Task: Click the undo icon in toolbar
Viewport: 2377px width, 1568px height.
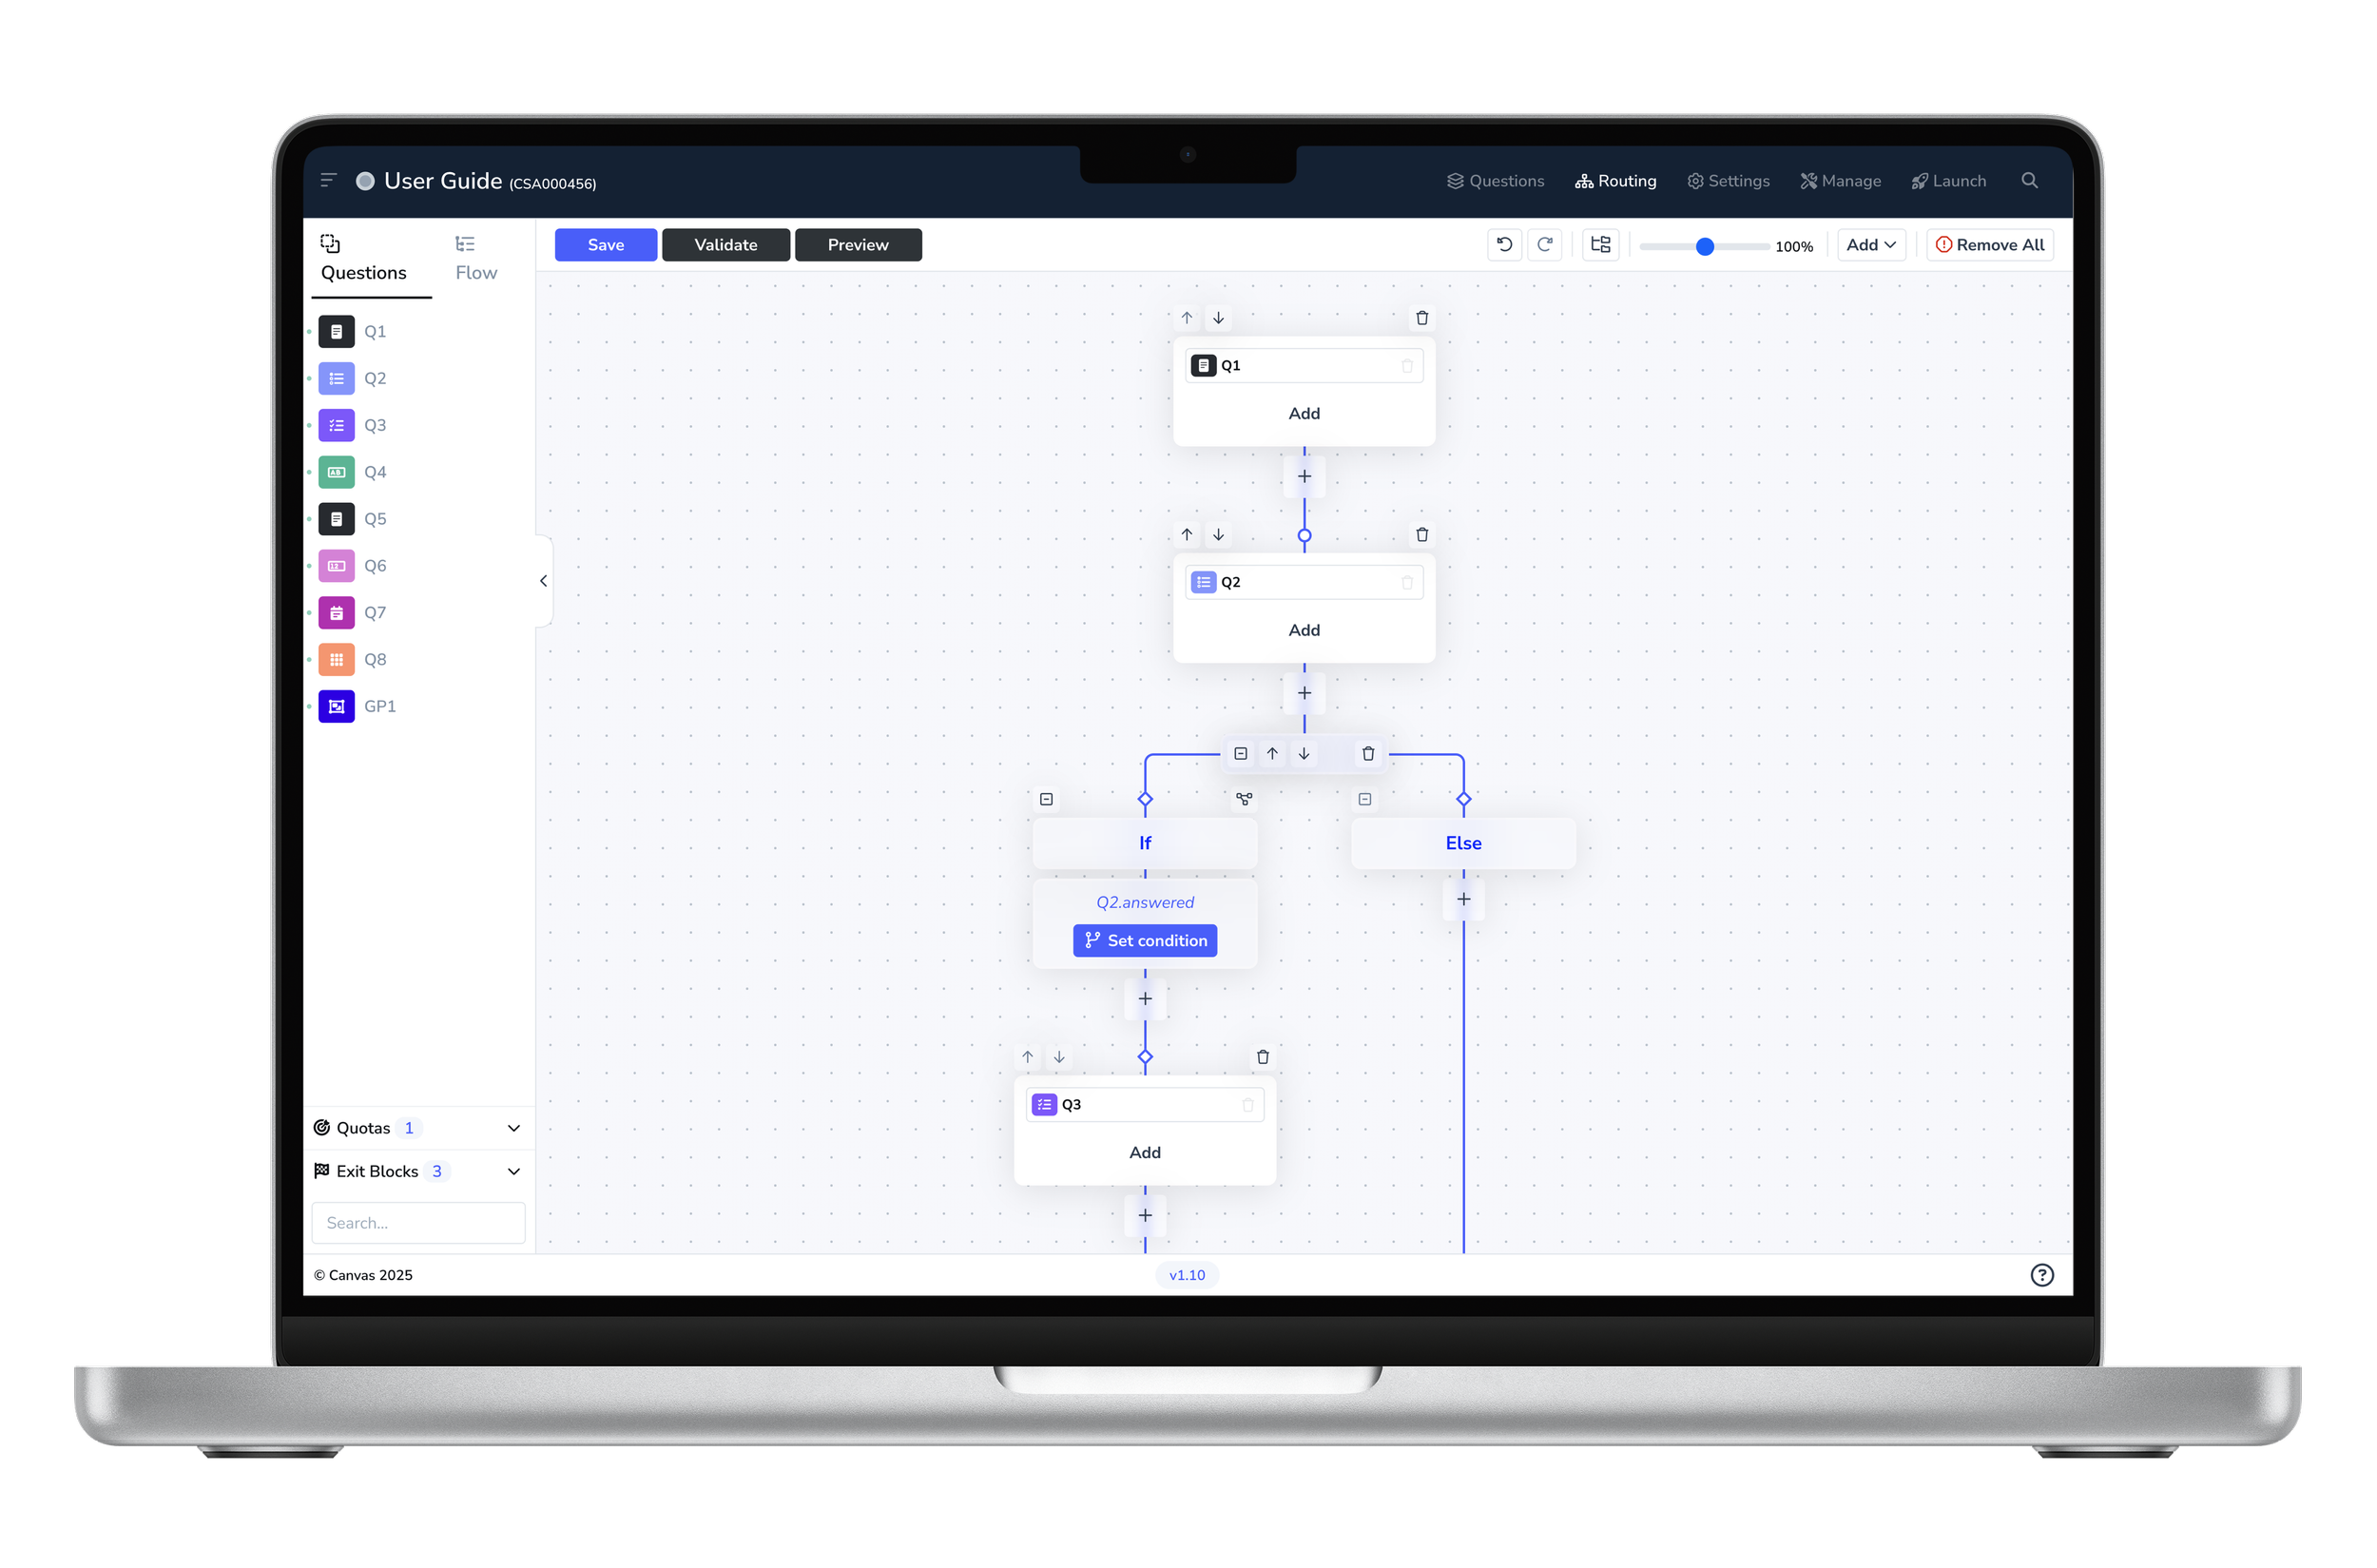Action: pos(1504,245)
